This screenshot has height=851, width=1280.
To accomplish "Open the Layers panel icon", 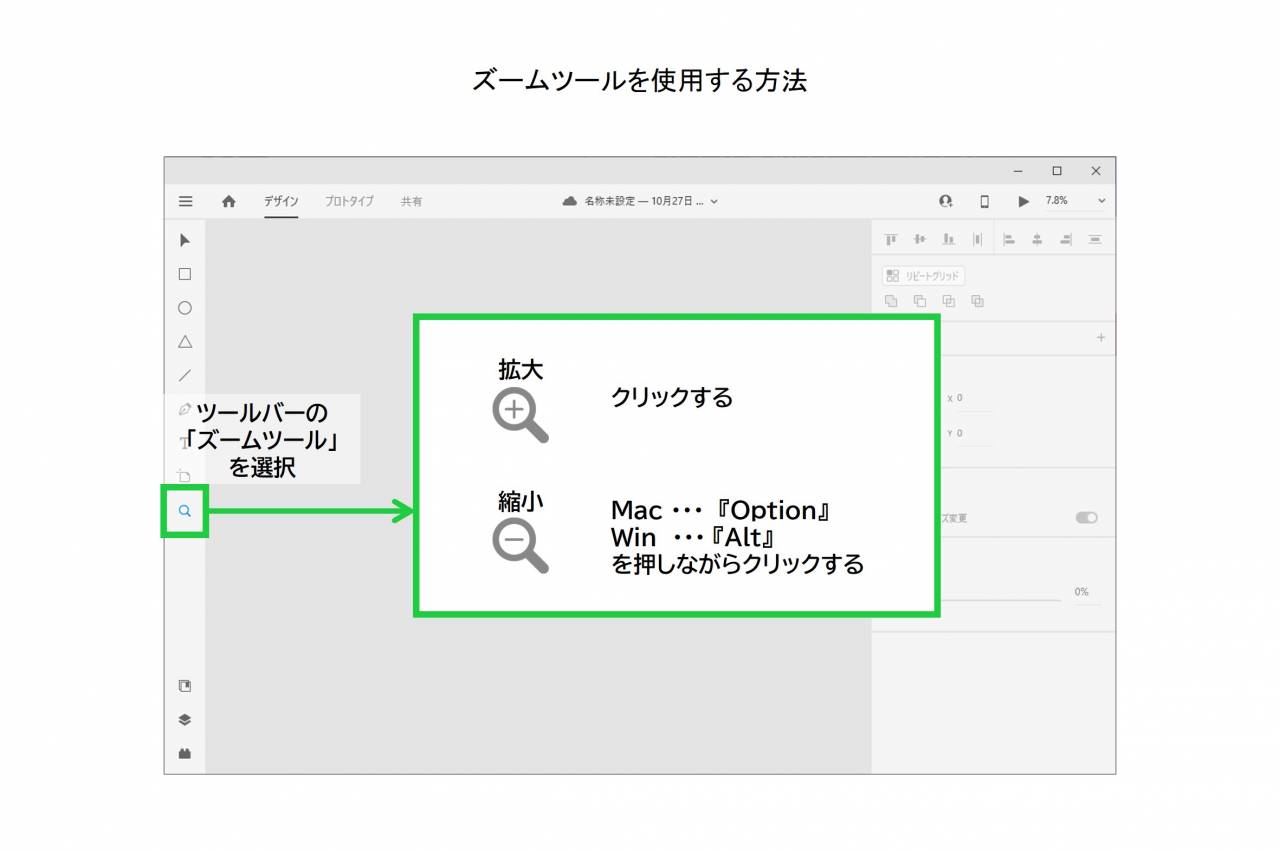I will tap(185, 720).
